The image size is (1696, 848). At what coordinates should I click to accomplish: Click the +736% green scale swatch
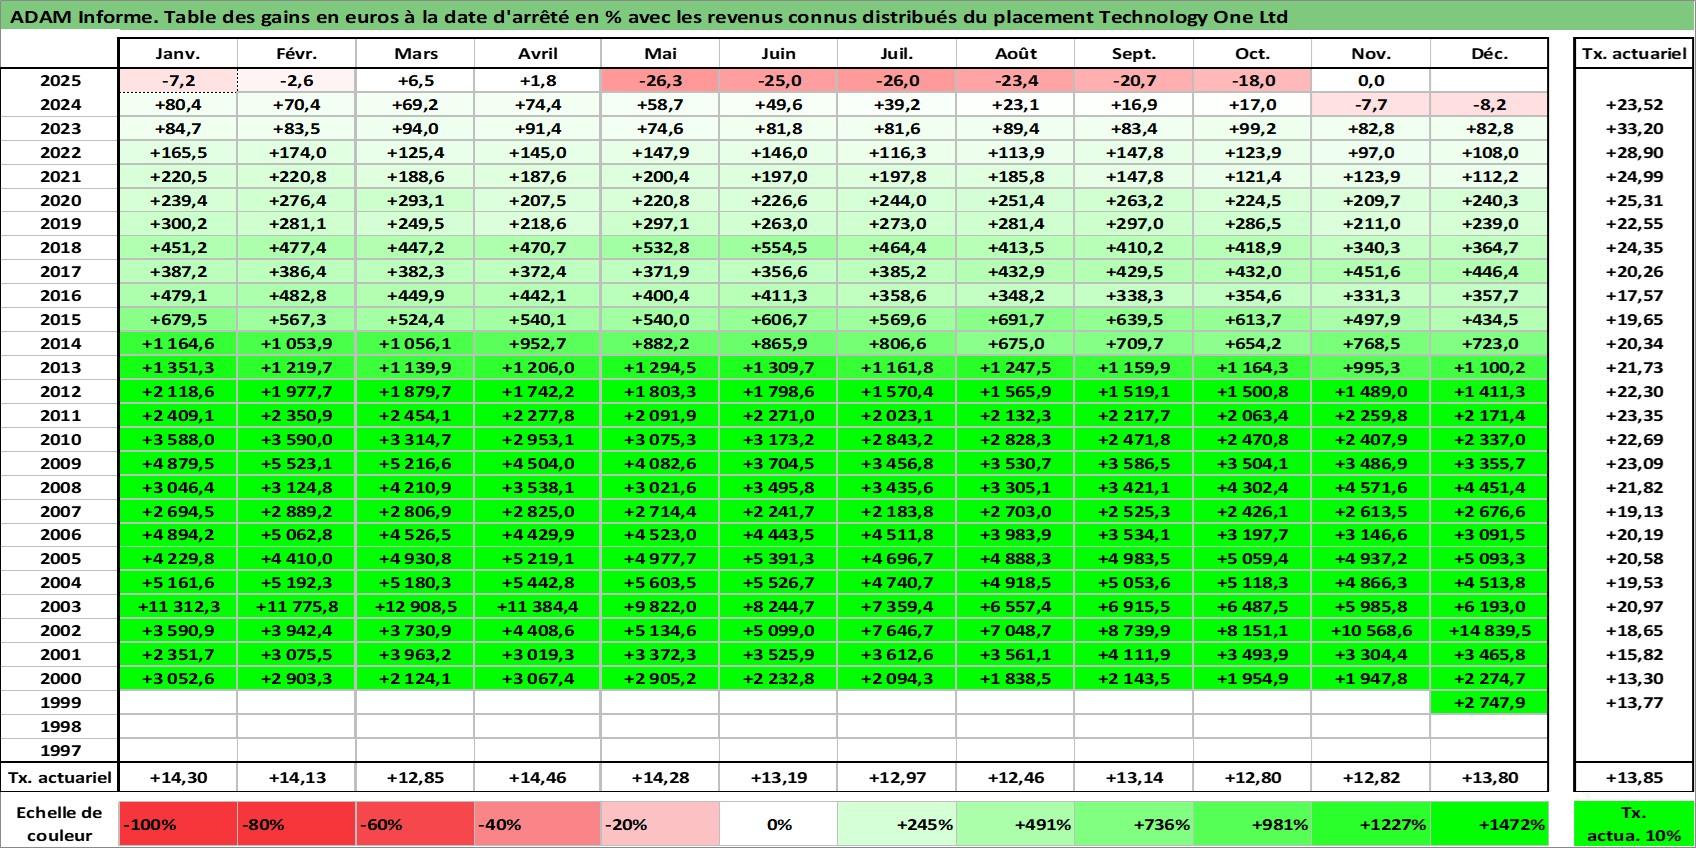(1133, 824)
